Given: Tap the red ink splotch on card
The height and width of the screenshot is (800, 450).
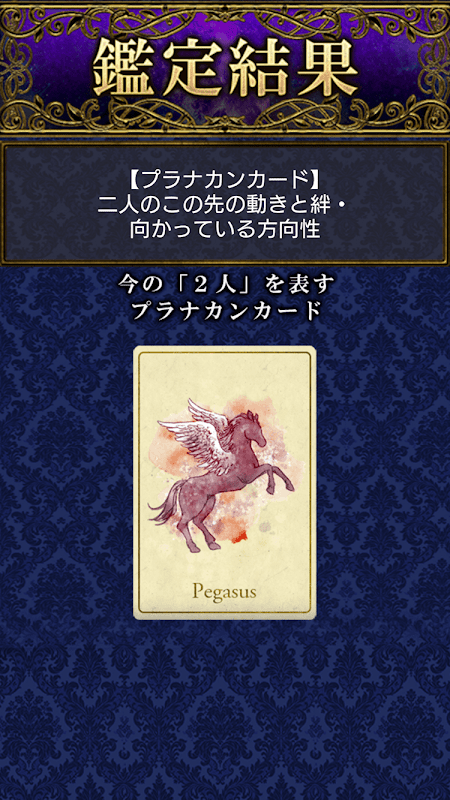Looking at the screenshot, I should tap(238, 535).
